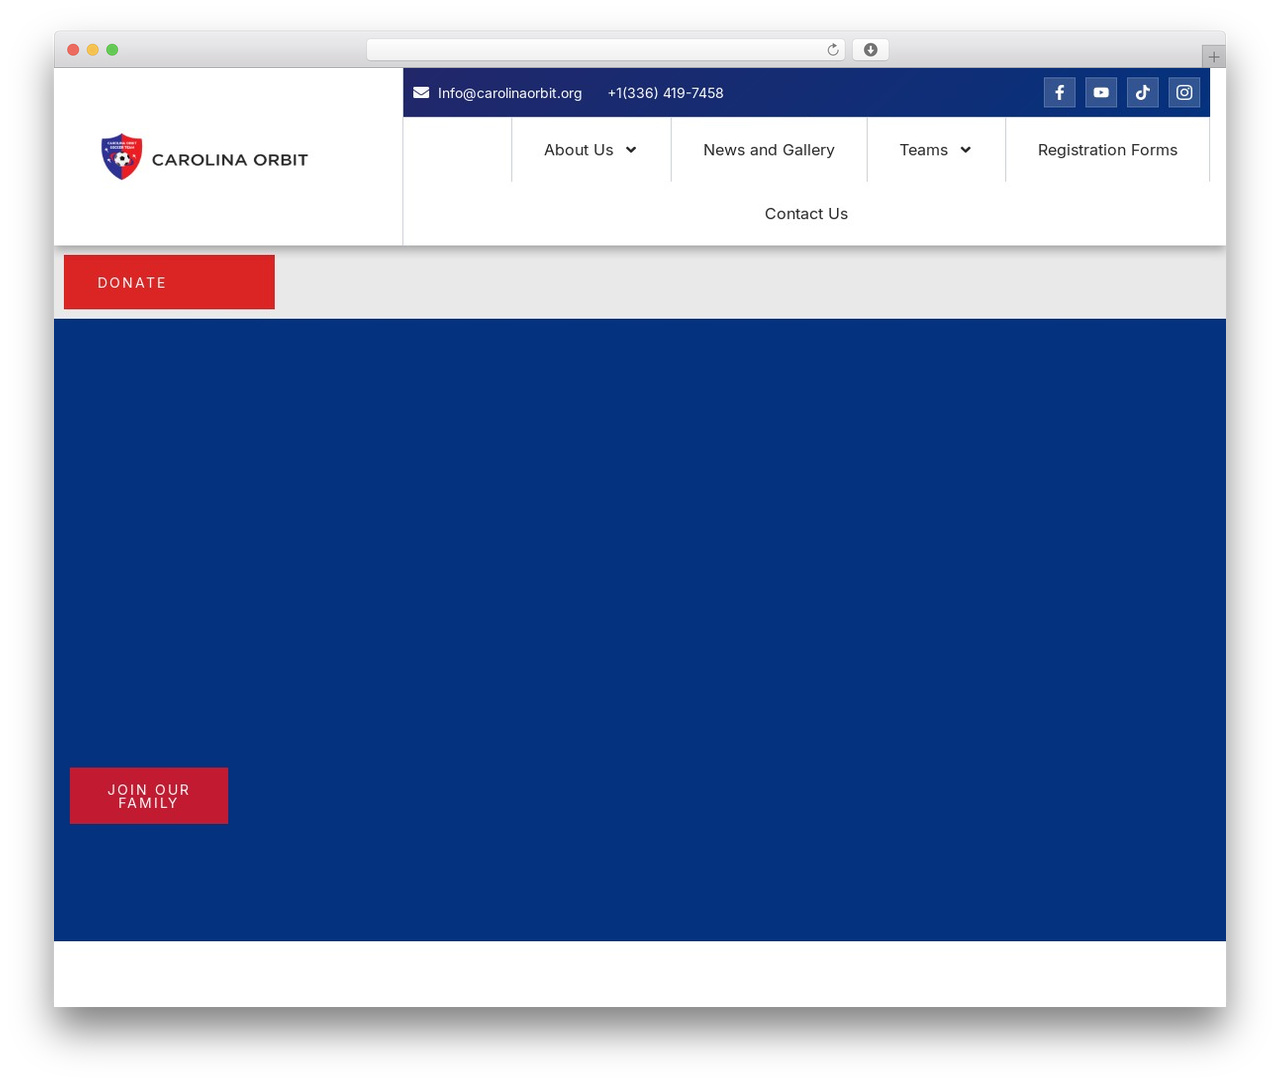Click the Join Our Family button

pos(149,796)
